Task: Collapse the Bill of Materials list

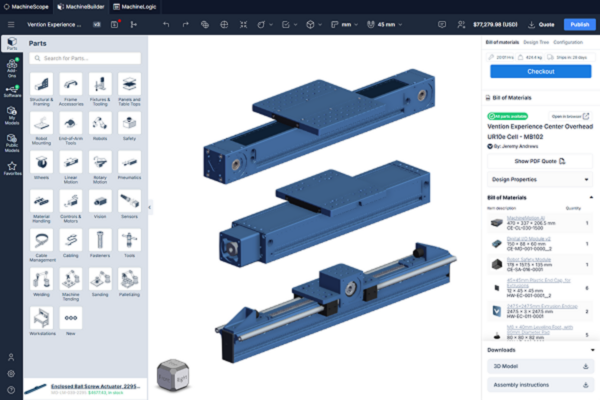Action: click(x=590, y=197)
